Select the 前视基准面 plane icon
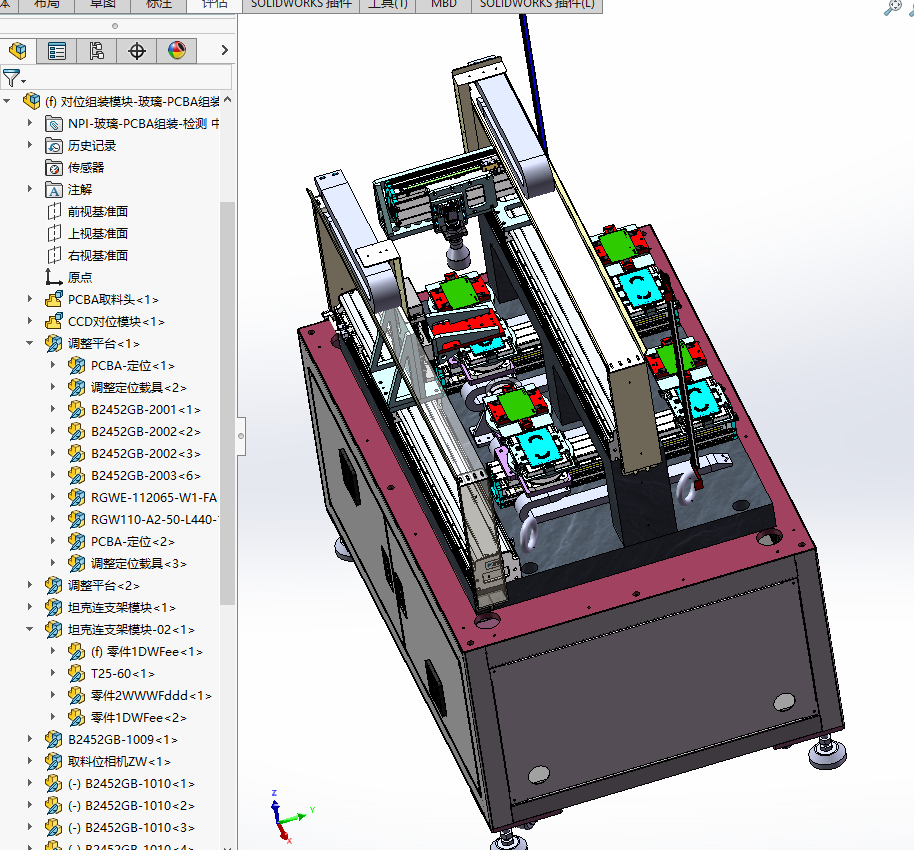 point(54,212)
